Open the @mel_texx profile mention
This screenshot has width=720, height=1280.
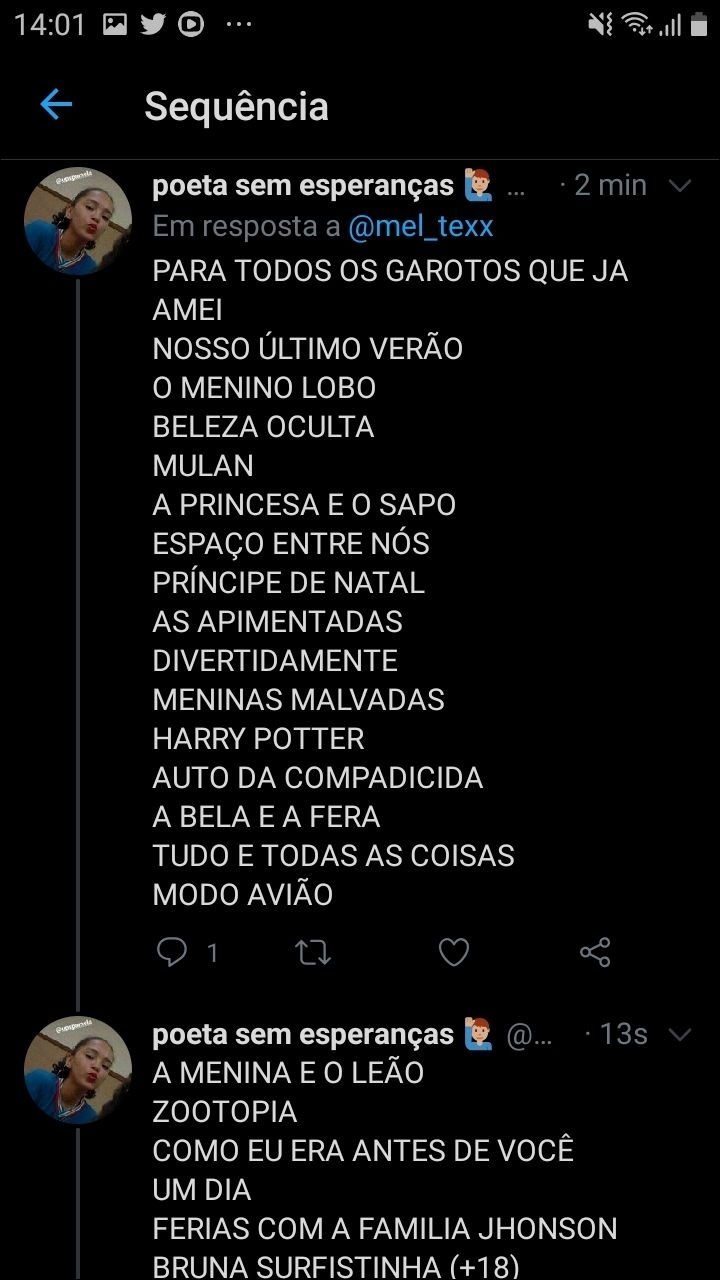pos(420,227)
